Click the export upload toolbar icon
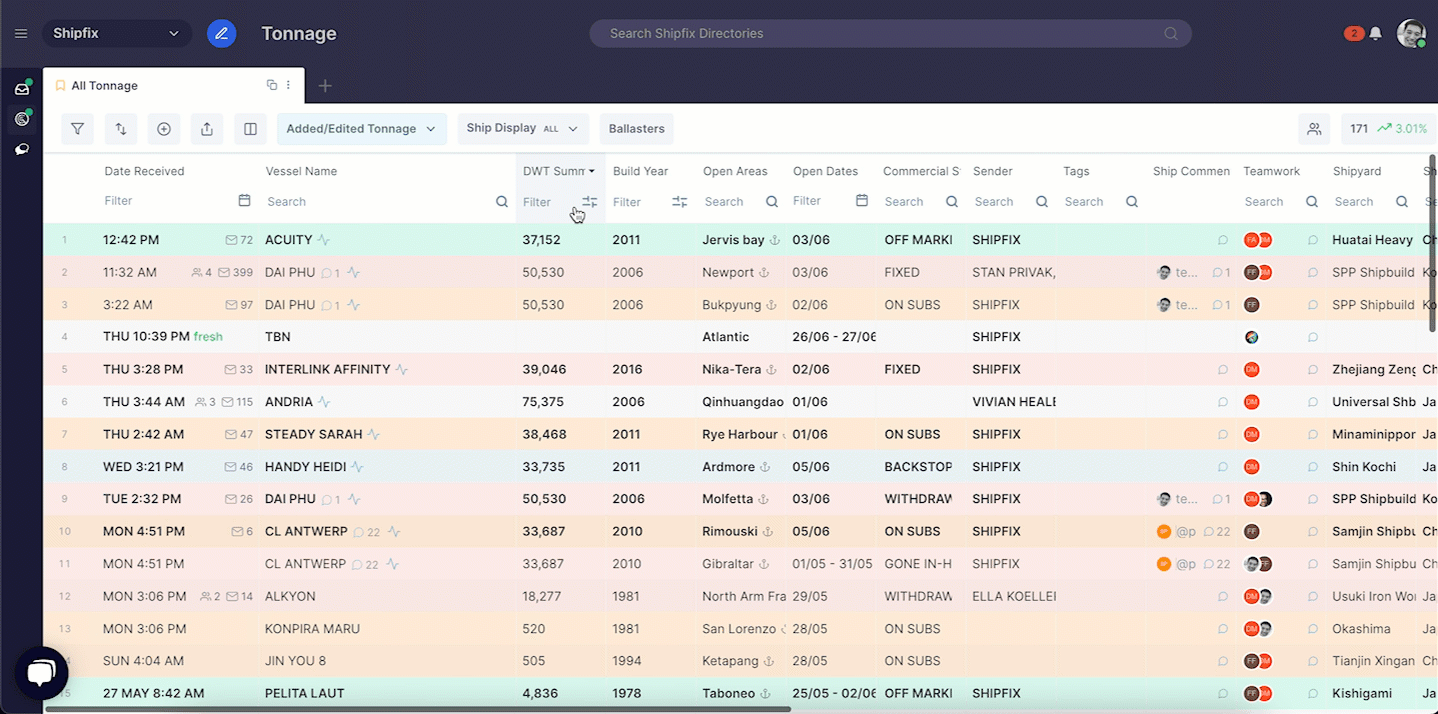 coord(207,129)
